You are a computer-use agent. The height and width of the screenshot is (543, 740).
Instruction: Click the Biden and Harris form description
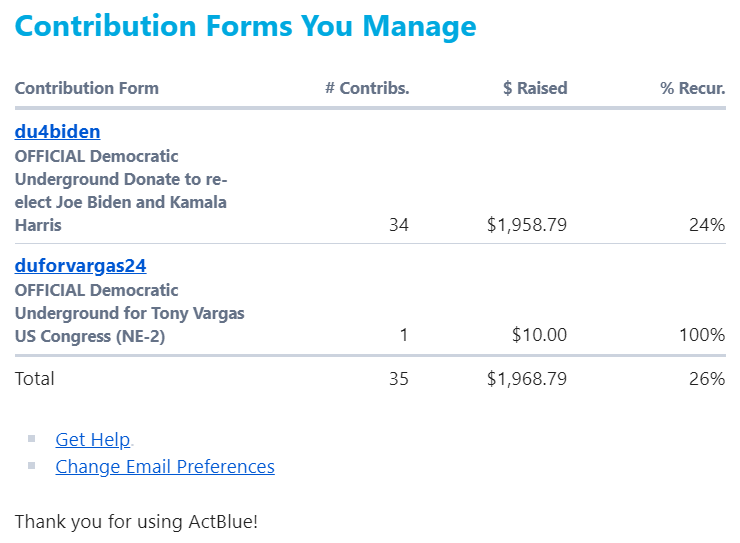click(x=121, y=191)
